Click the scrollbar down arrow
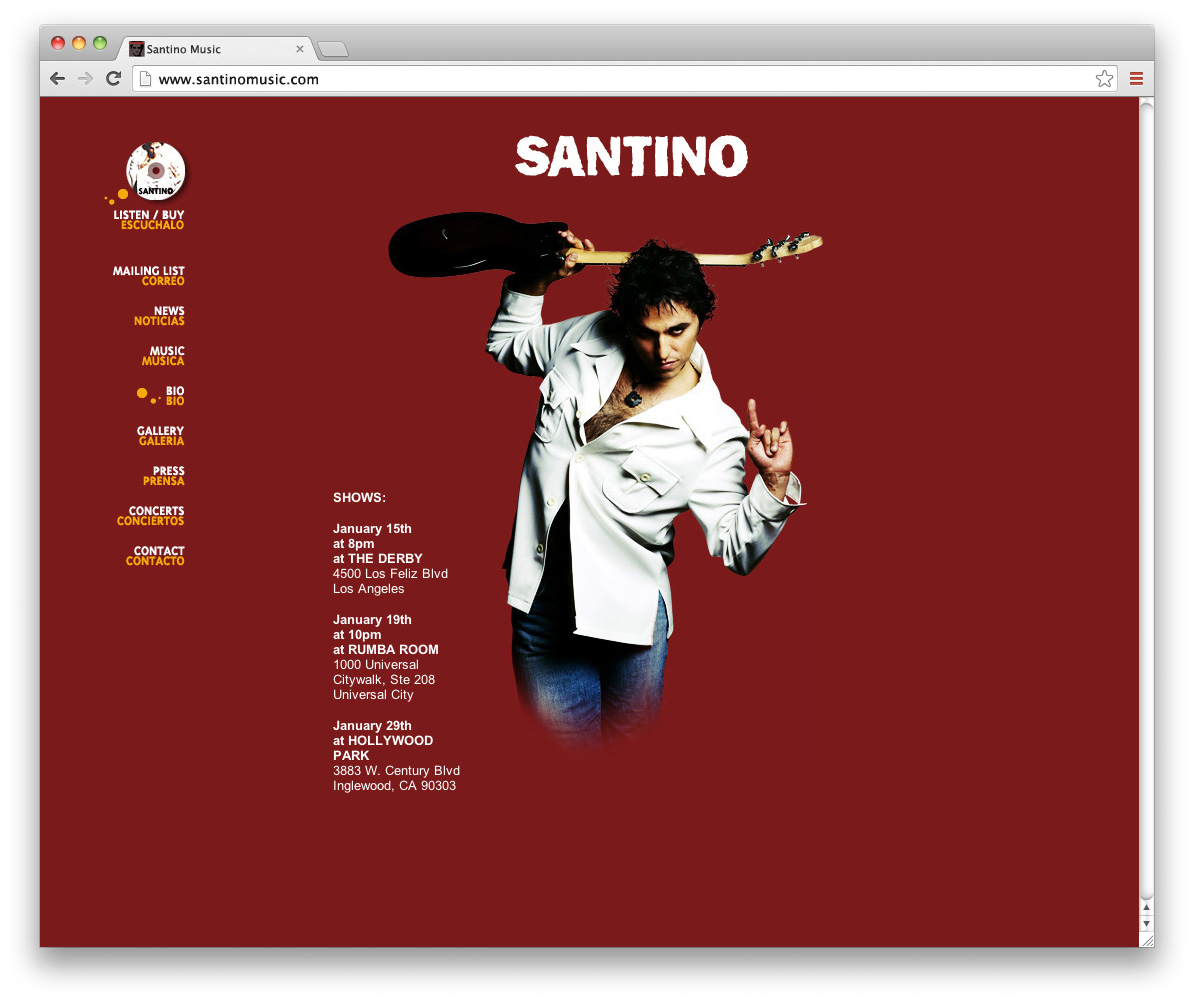This screenshot has height=1000, width=1194. pyautogui.click(x=1145, y=925)
